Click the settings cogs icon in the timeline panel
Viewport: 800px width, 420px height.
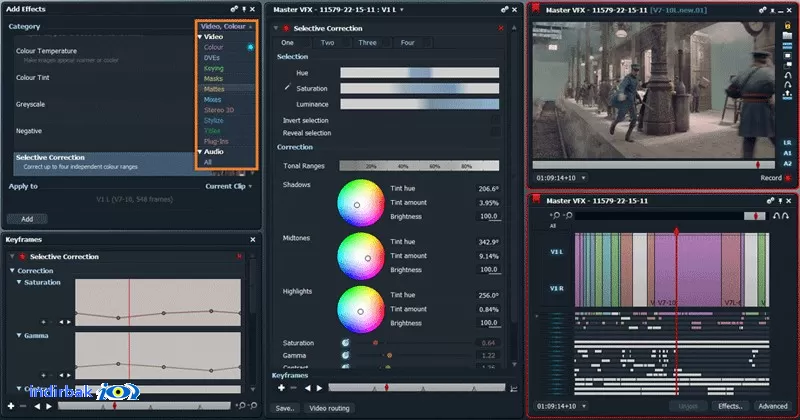pos(770,201)
